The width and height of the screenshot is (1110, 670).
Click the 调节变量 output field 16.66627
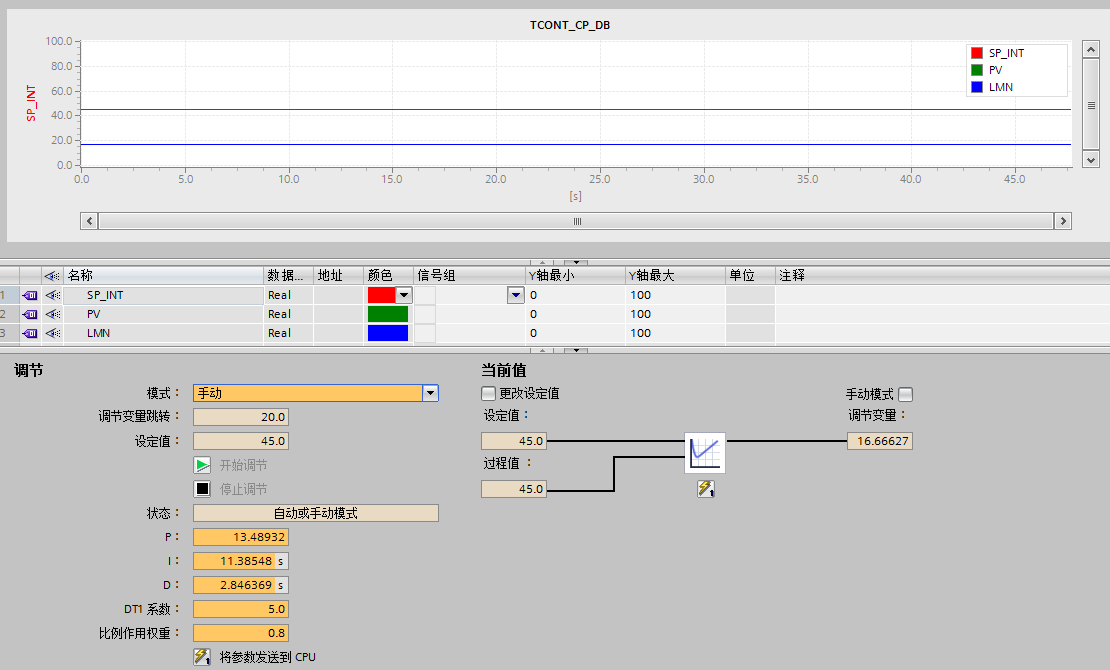pos(880,441)
